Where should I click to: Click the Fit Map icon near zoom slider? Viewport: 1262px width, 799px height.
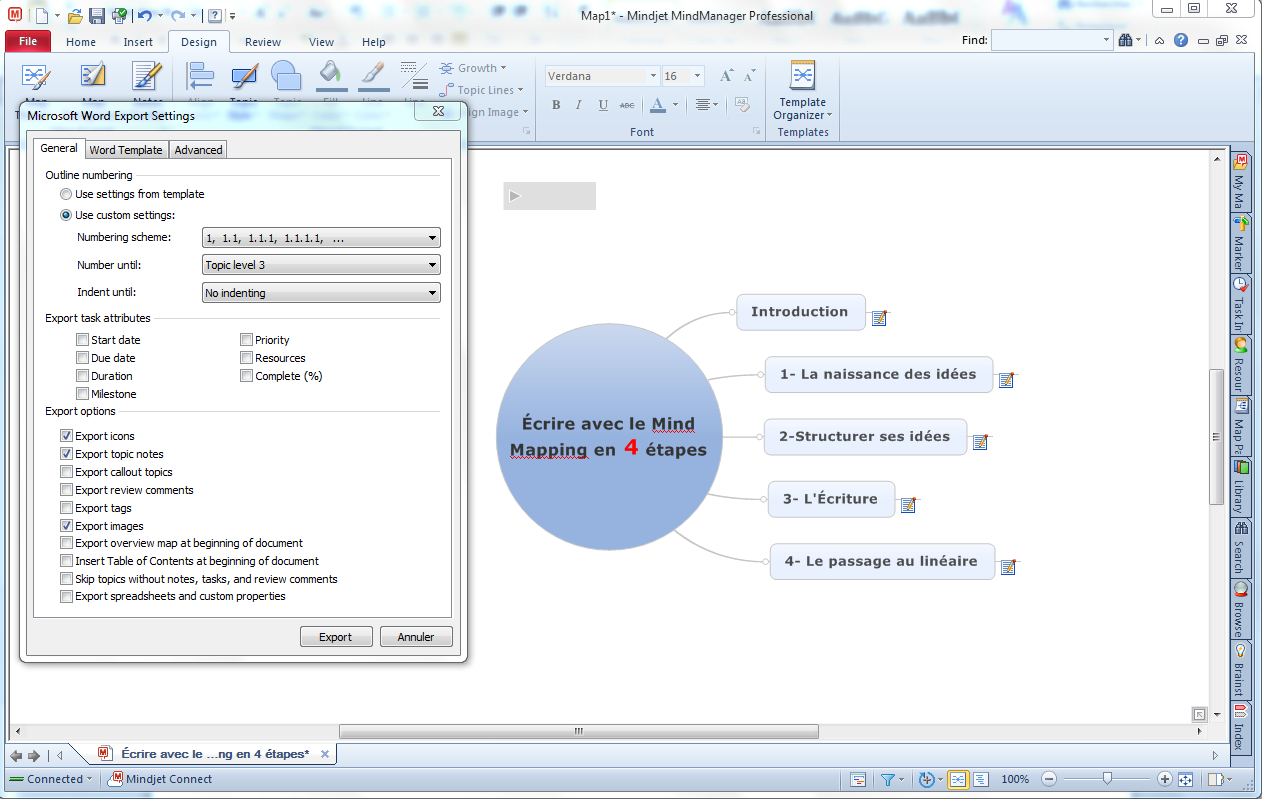pyautogui.click(x=1185, y=779)
